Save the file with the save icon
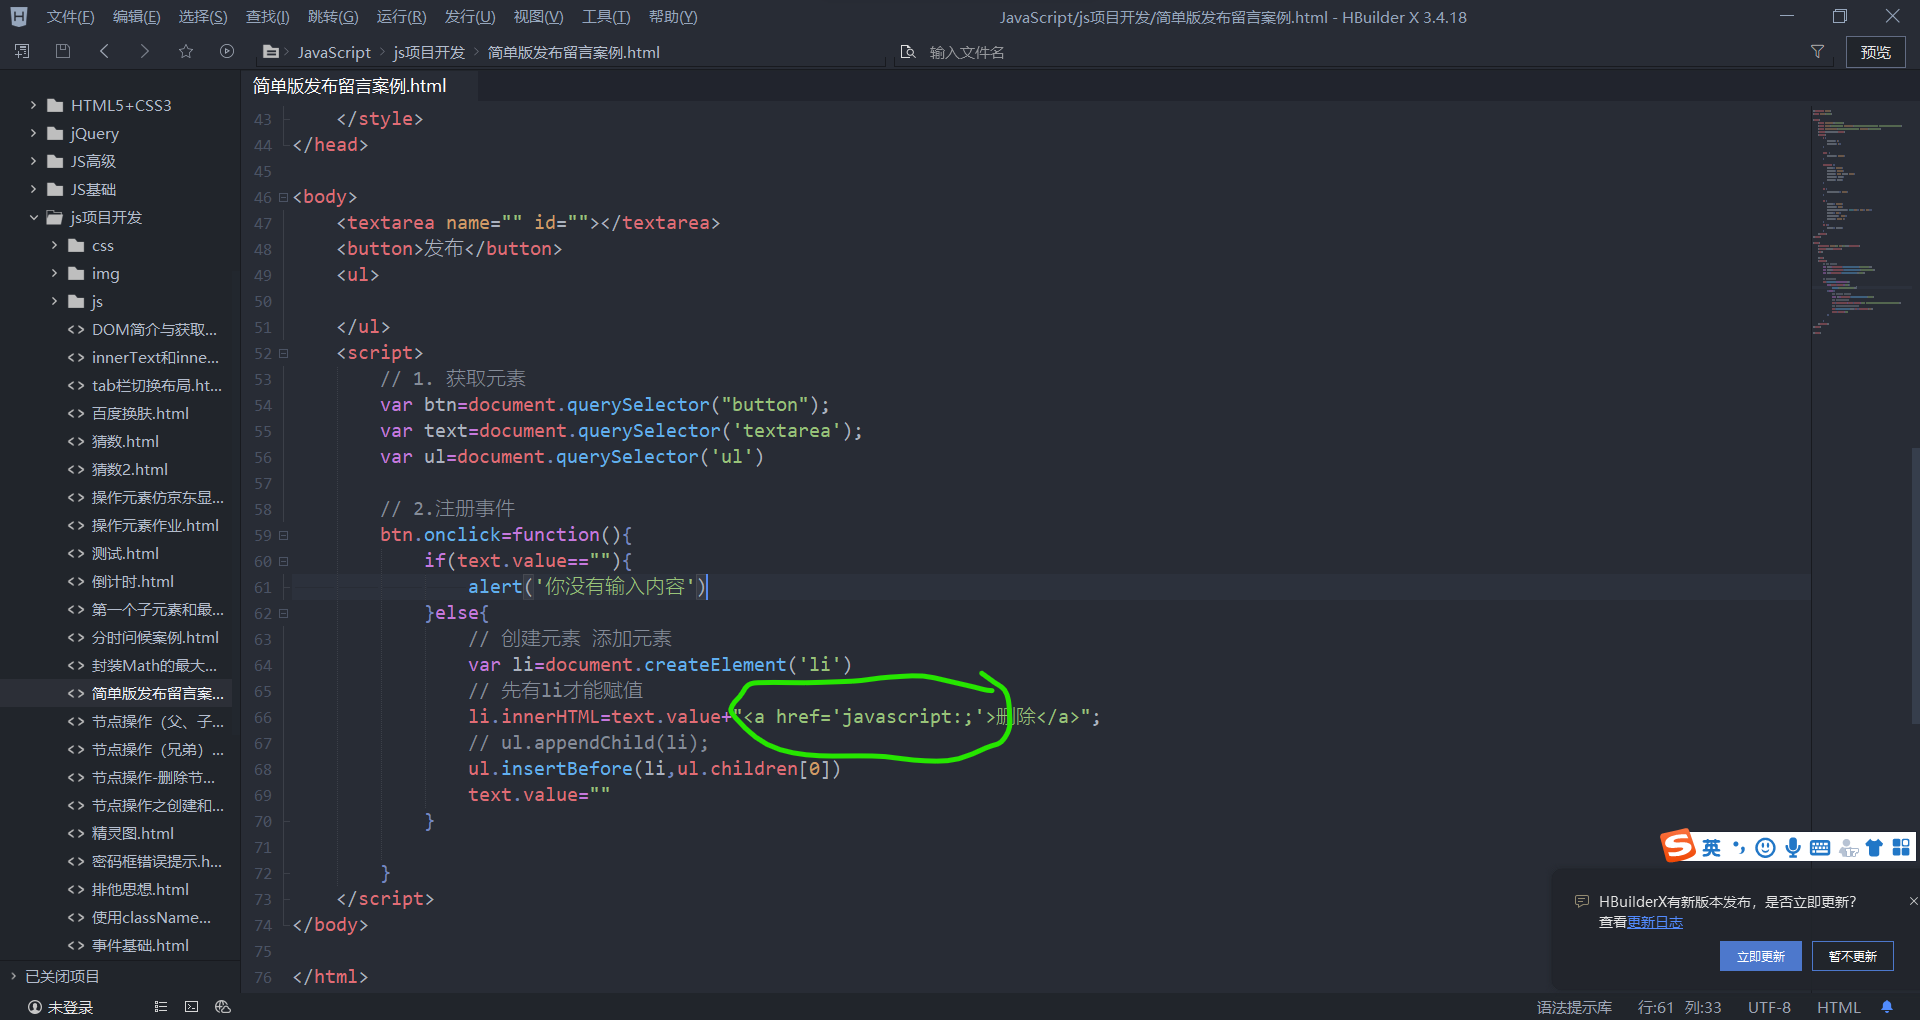Viewport: 1920px width, 1020px height. pos(62,50)
